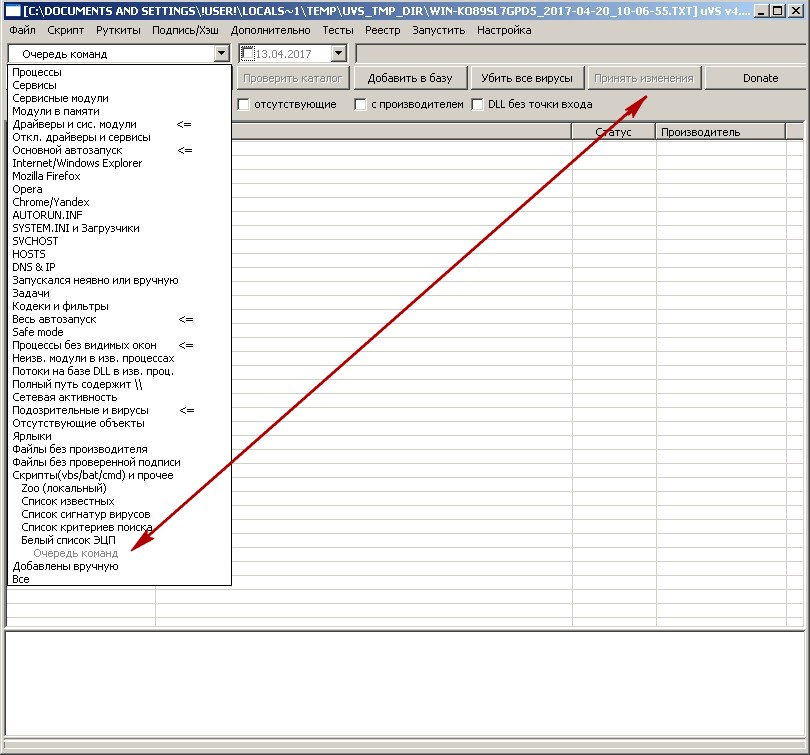
Task: Collapse the 'Очередь команд' category dropdown arrow
Action: coord(221,53)
